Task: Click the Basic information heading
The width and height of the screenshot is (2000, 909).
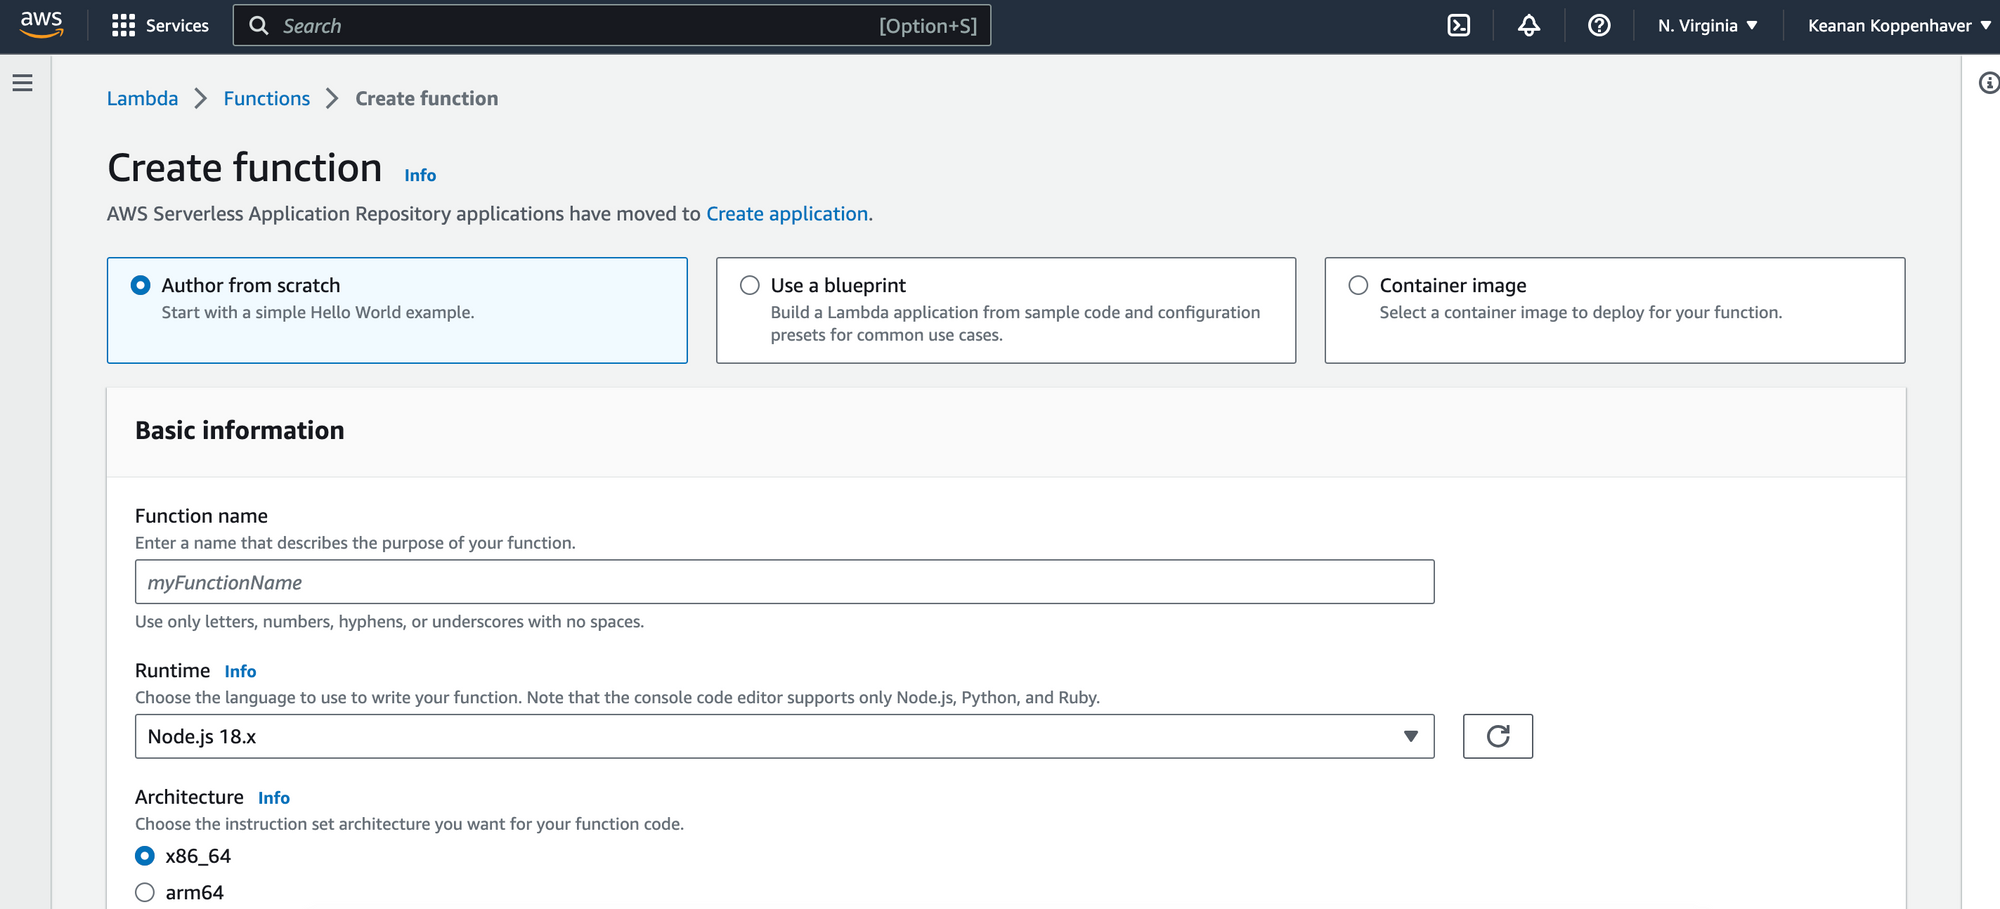Action: click(240, 430)
